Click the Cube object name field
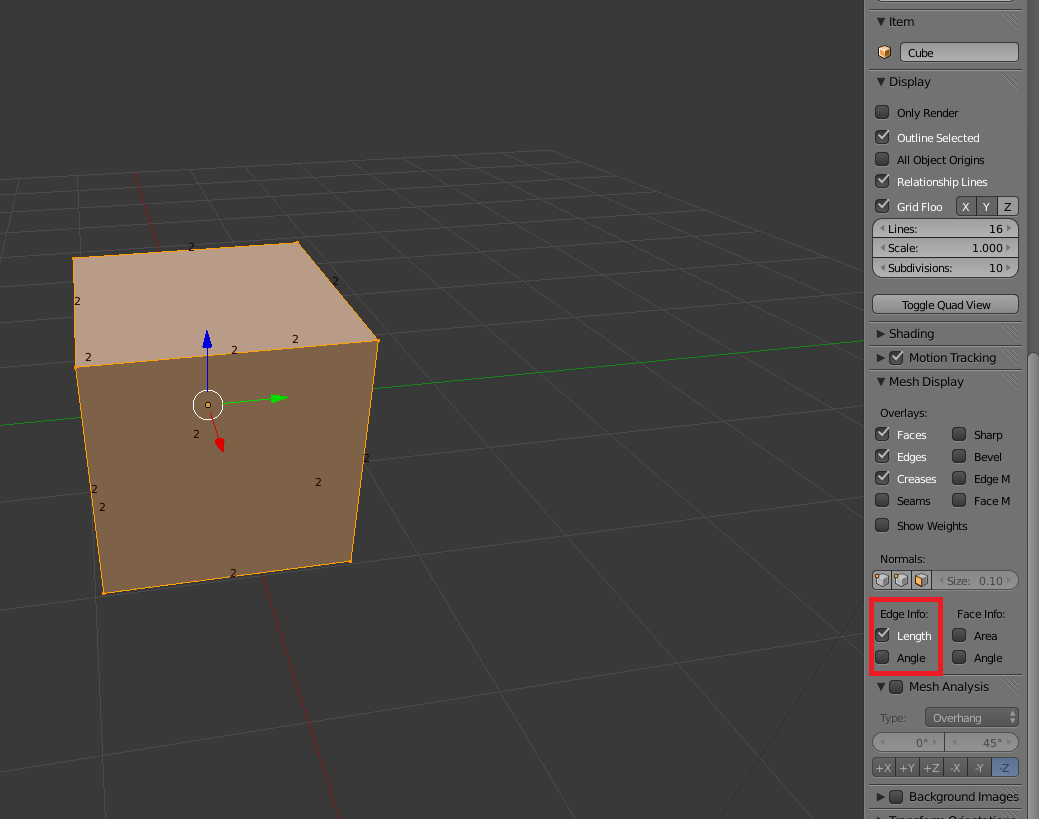 pyautogui.click(x=958, y=53)
